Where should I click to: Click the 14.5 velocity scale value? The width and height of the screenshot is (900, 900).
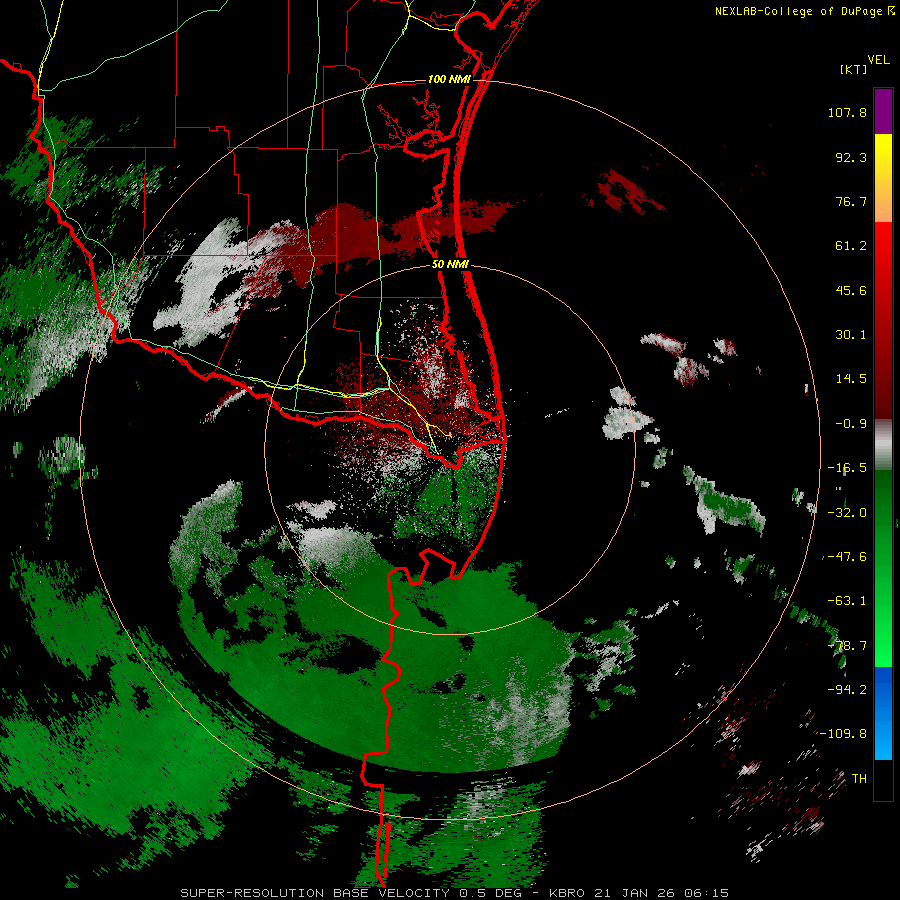[851, 379]
